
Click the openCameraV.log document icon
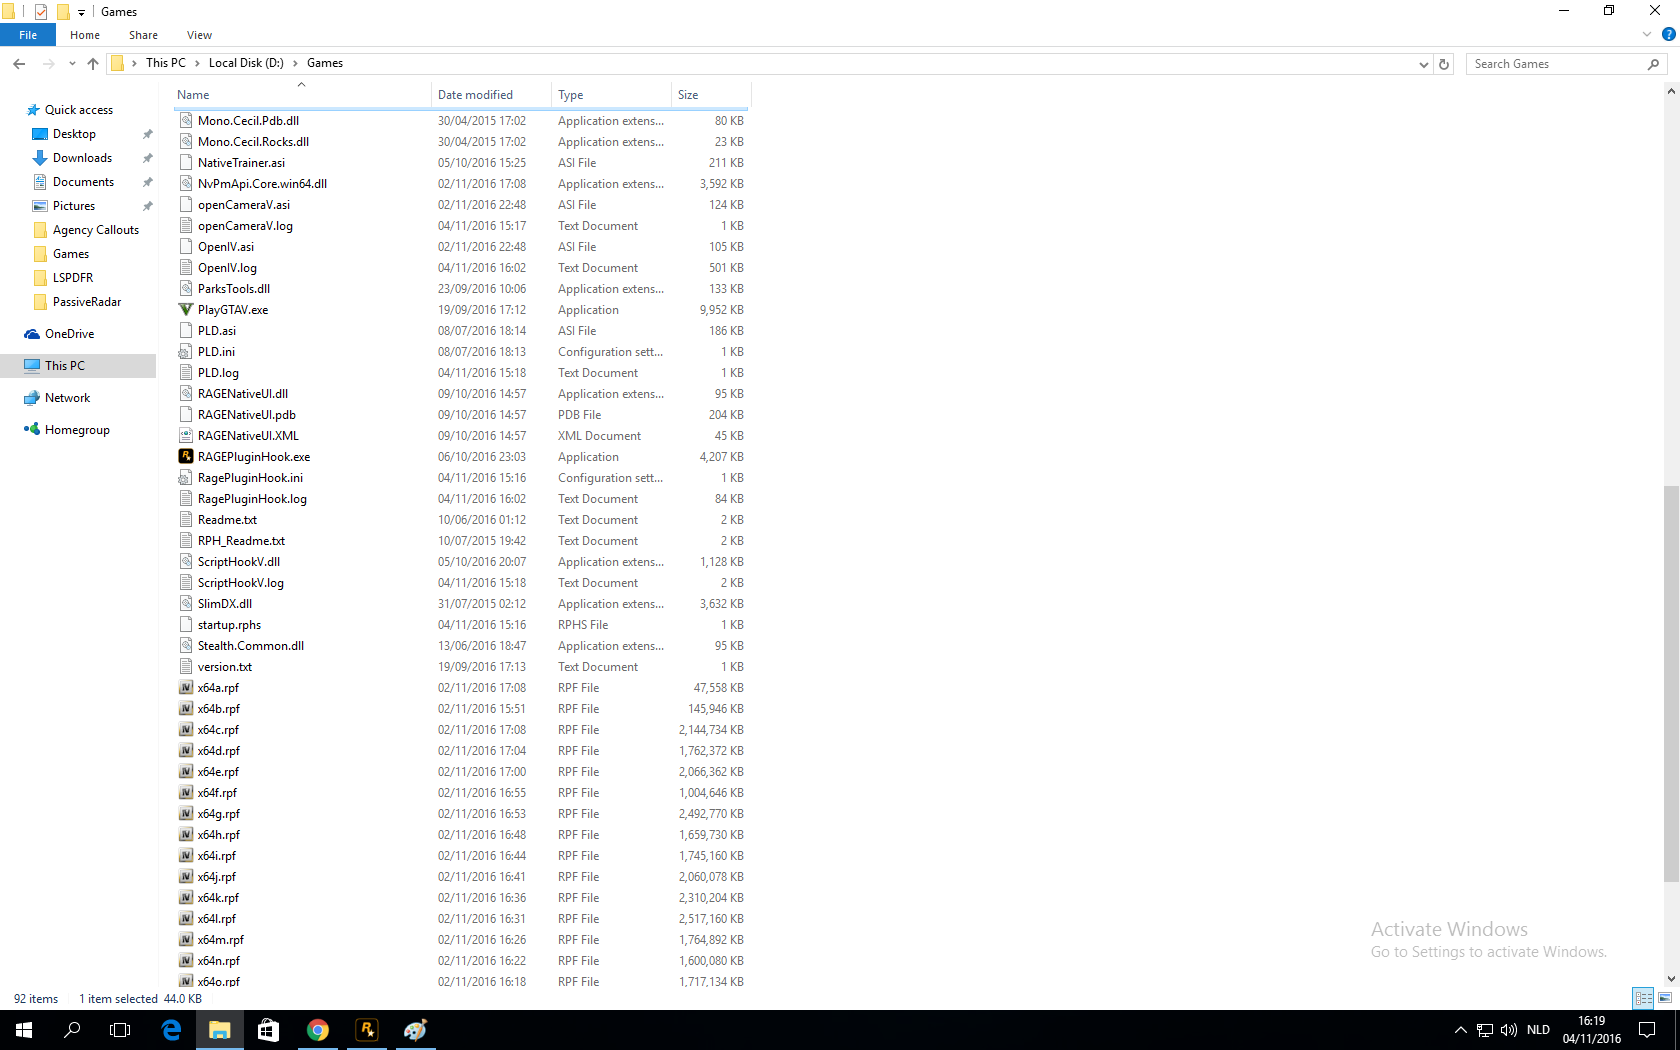185,226
